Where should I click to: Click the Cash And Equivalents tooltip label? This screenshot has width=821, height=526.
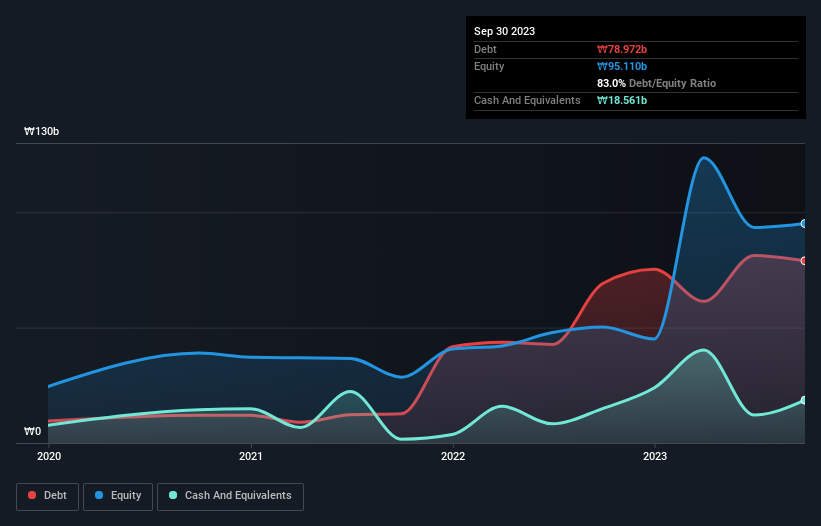(x=527, y=100)
